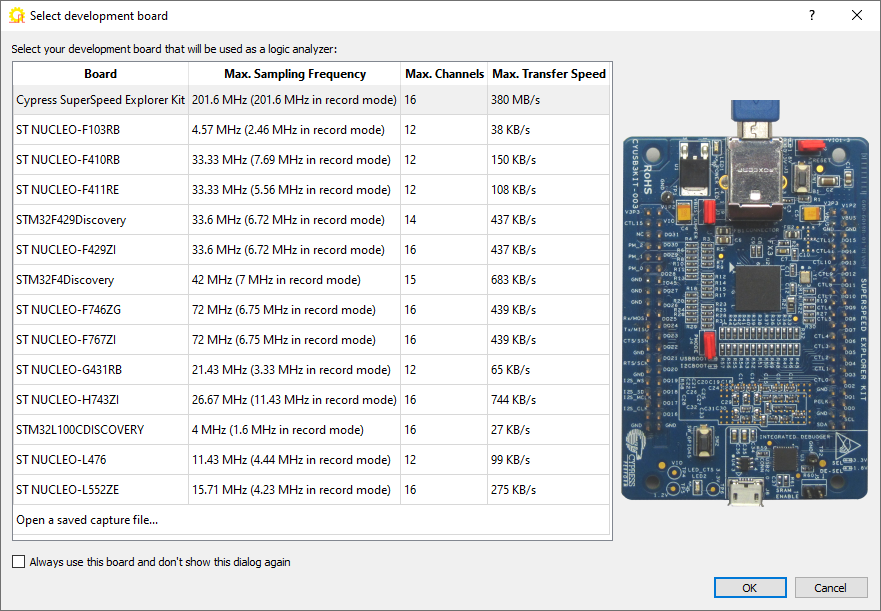
Task: Select ST NUCLEO-H743ZI board
Action: coord(311,400)
